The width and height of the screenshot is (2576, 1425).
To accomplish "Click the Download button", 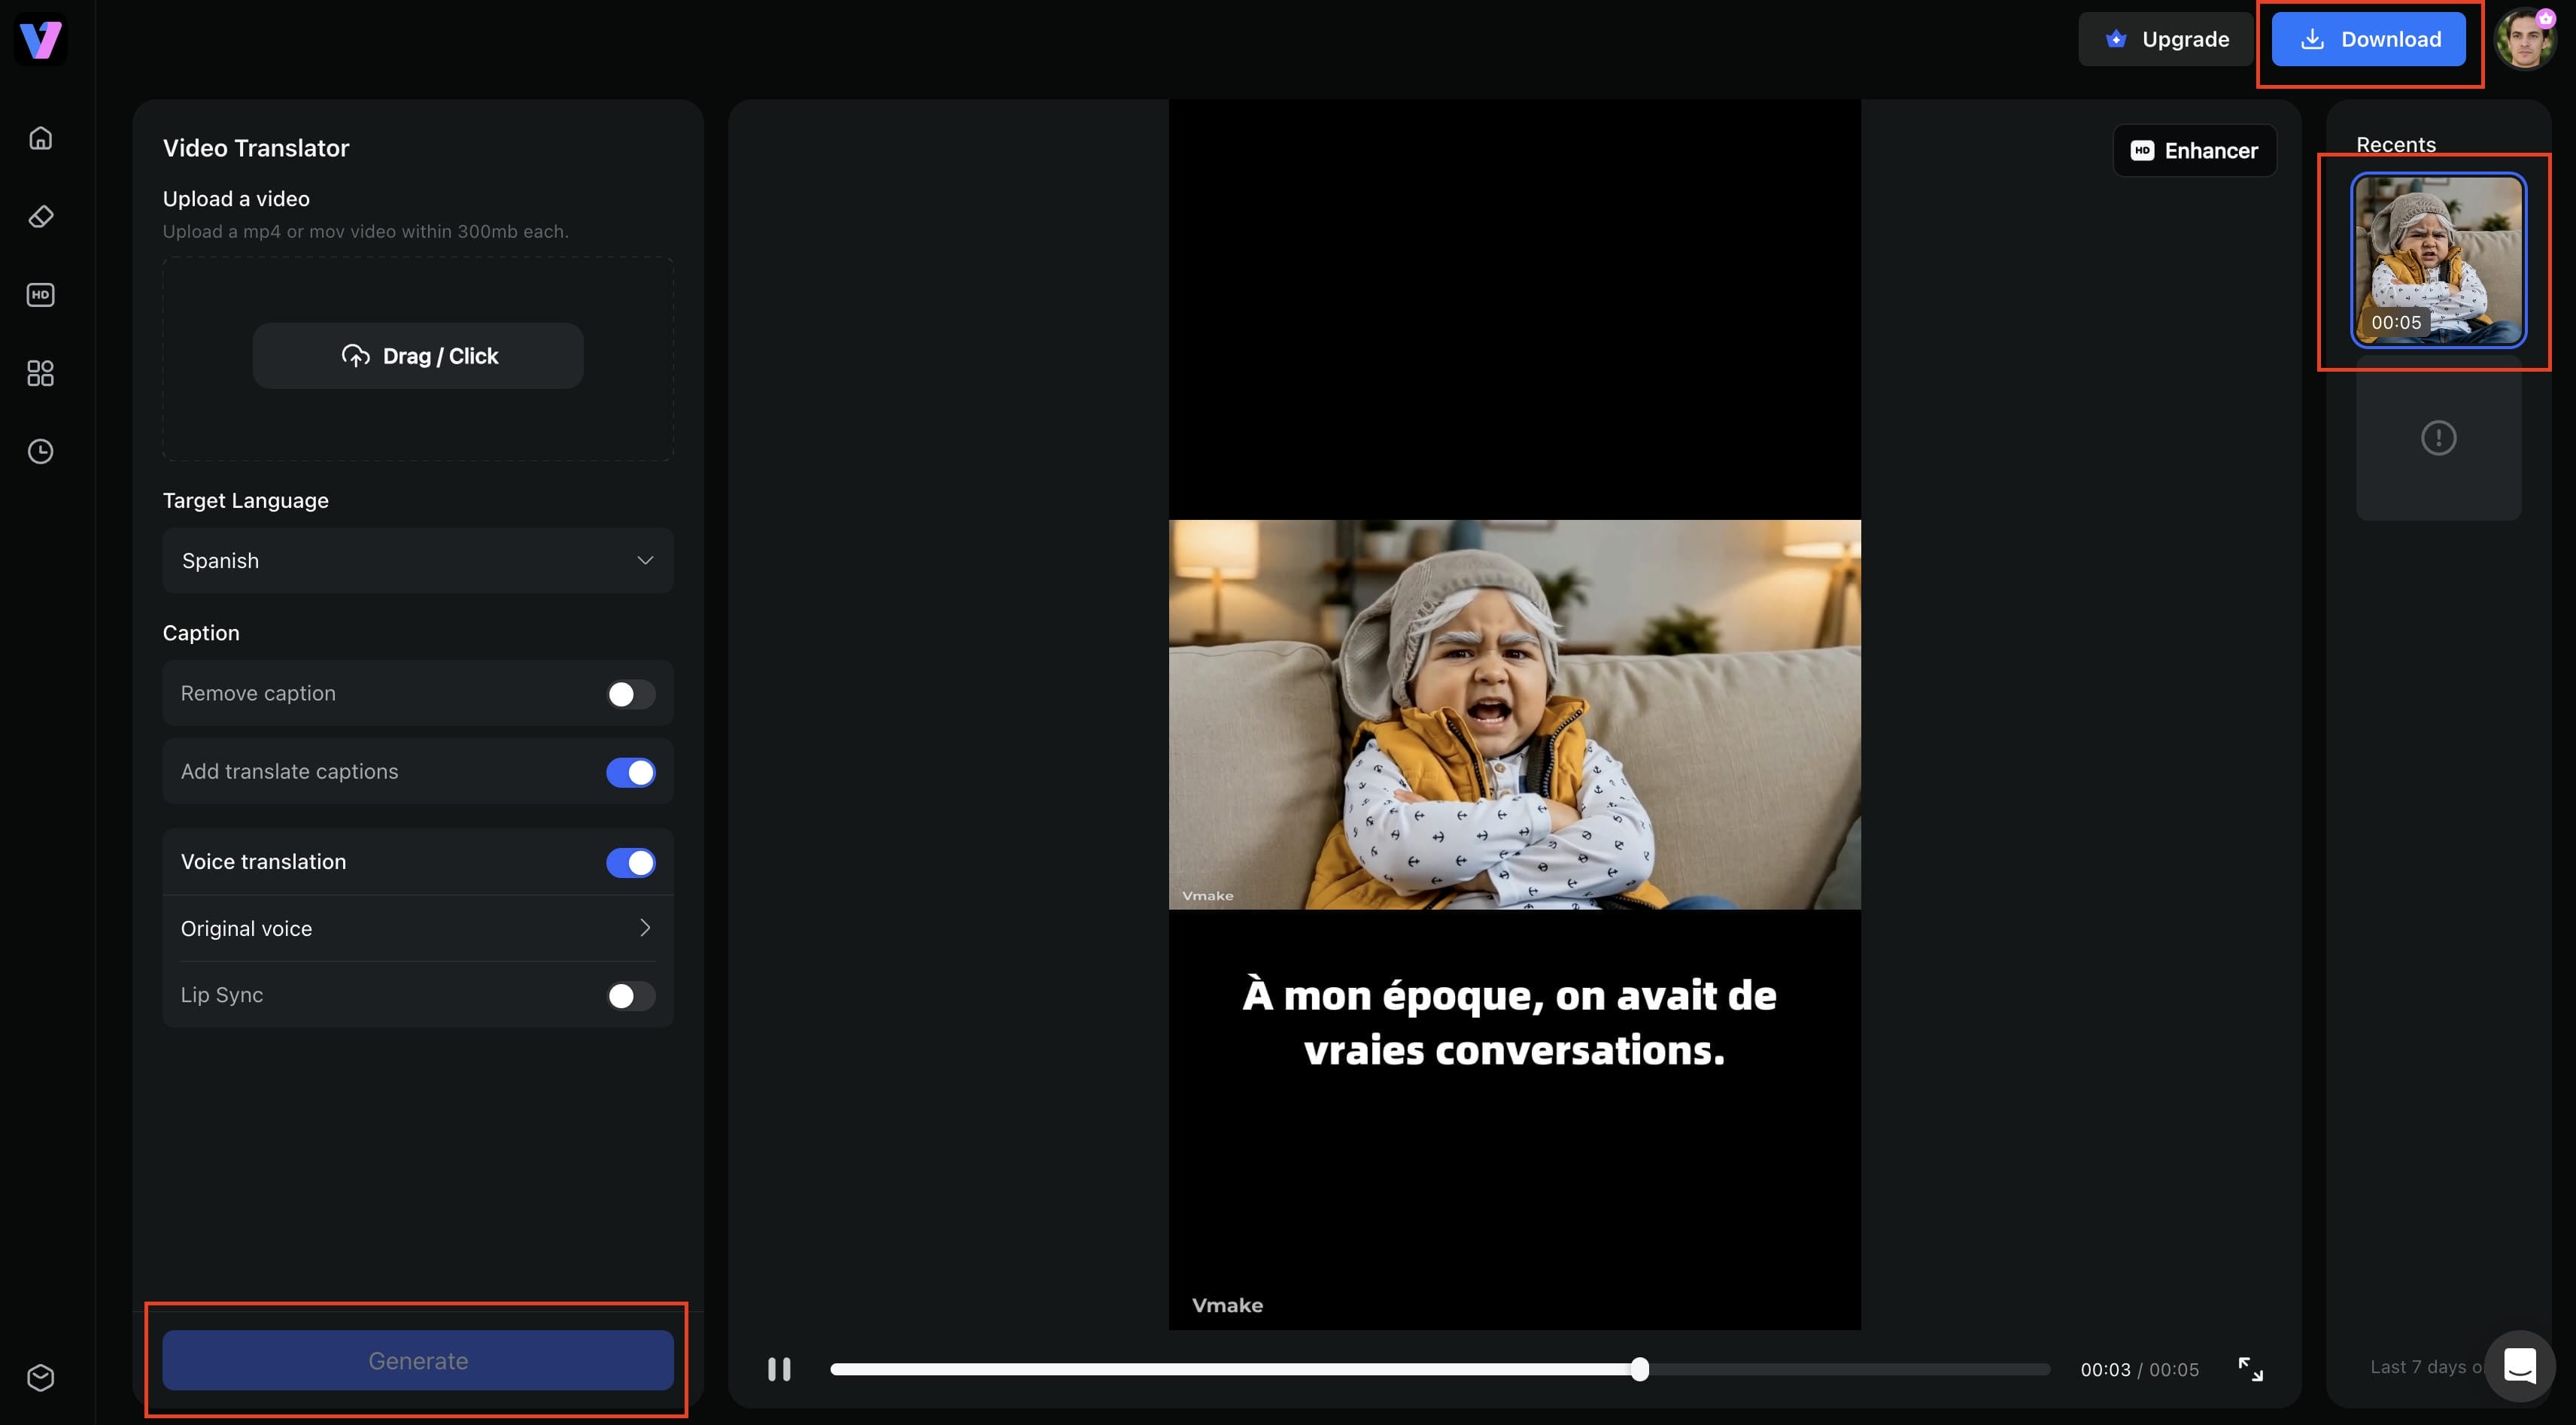I will (2369, 39).
